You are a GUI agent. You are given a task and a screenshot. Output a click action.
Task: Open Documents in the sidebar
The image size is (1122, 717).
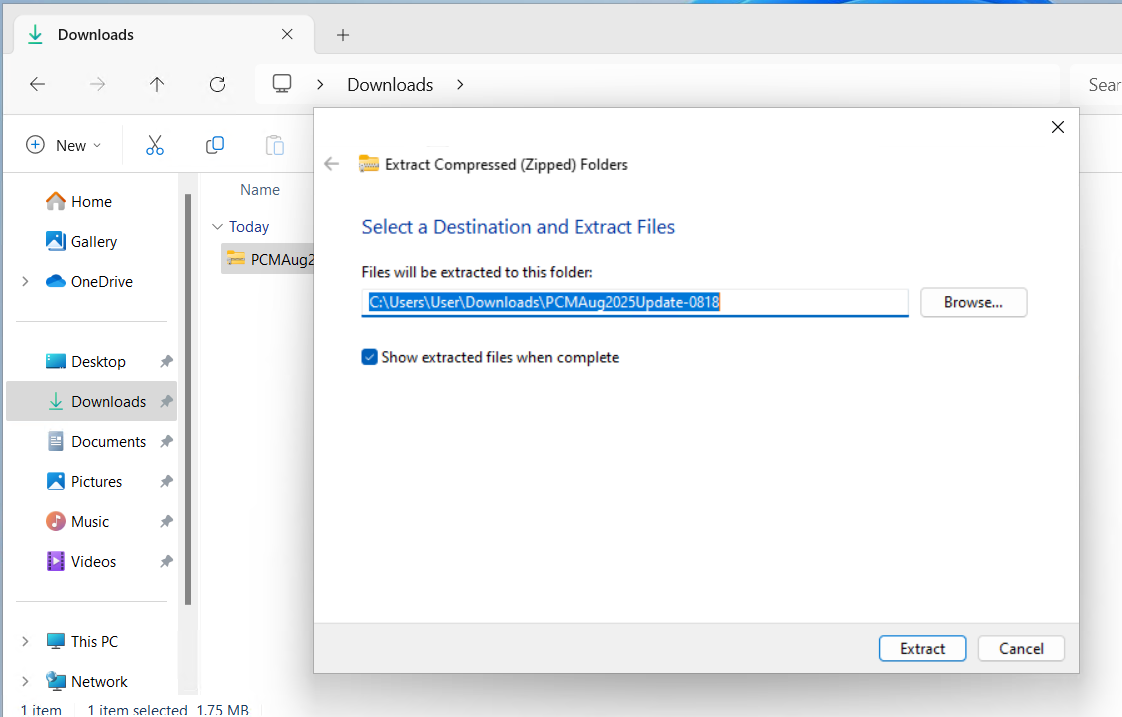tap(108, 442)
